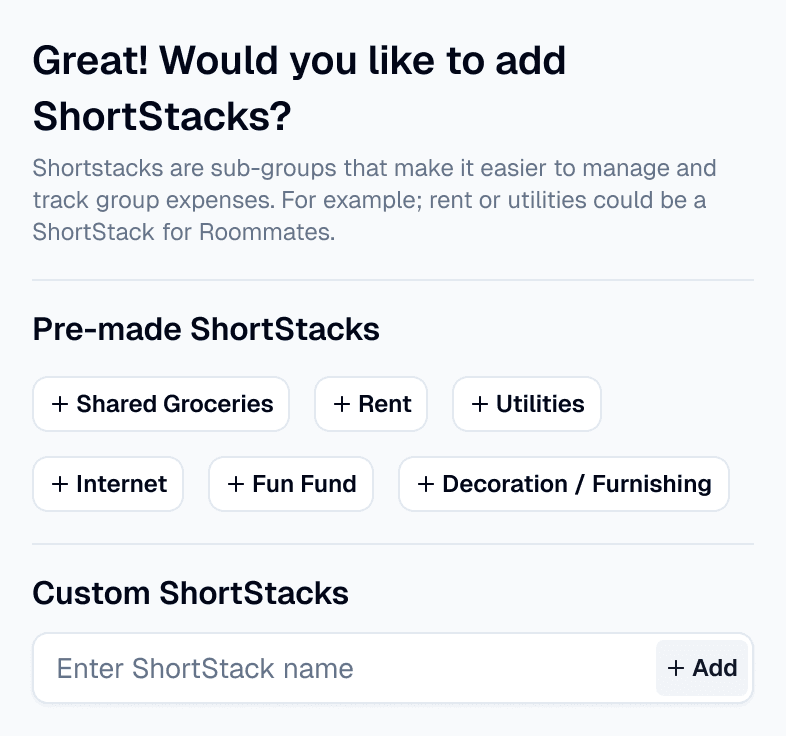
Task: Click the Custom ShortStacks heading
Action: click(191, 593)
